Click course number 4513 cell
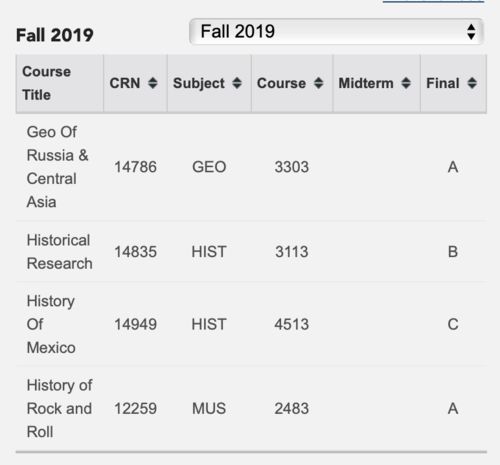The image size is (500, 465). (x=292, y=324)
